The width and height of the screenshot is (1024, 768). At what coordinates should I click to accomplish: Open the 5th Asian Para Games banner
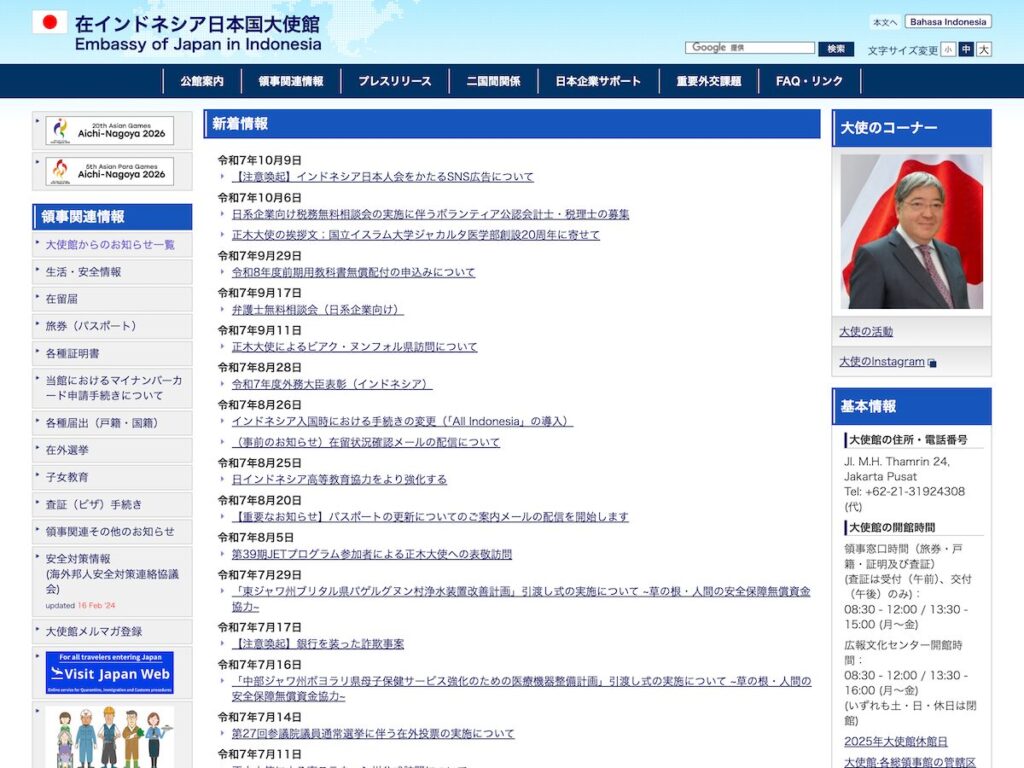pos(109,171)
